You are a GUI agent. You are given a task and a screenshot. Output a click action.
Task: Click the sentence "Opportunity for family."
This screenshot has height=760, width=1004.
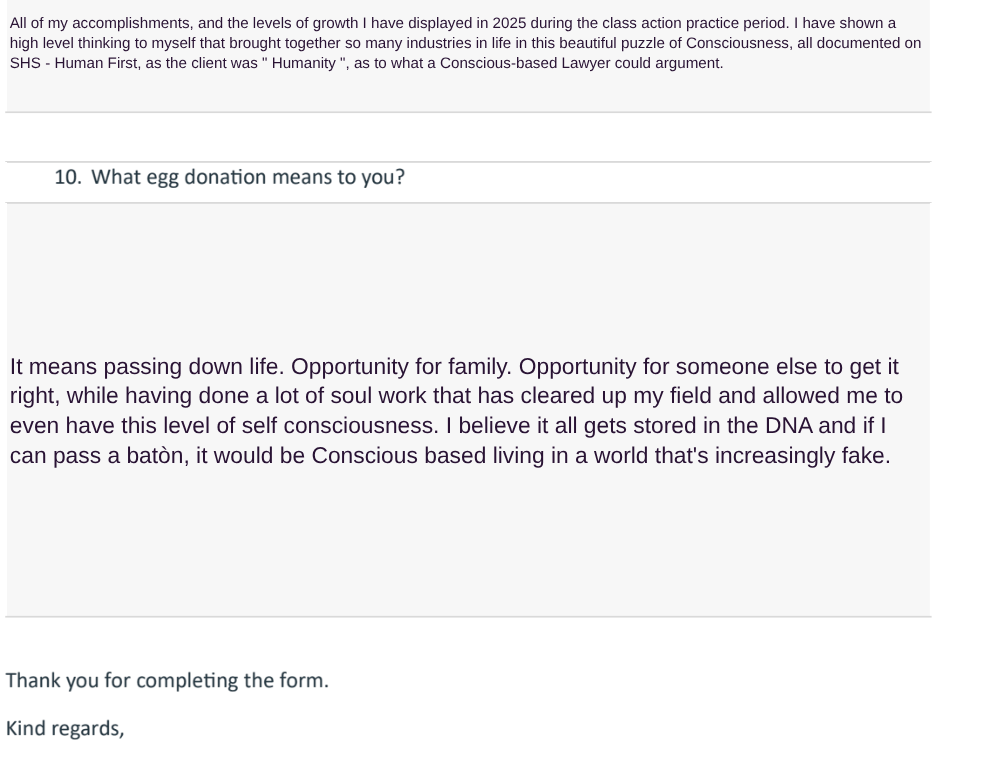[401, 366]
